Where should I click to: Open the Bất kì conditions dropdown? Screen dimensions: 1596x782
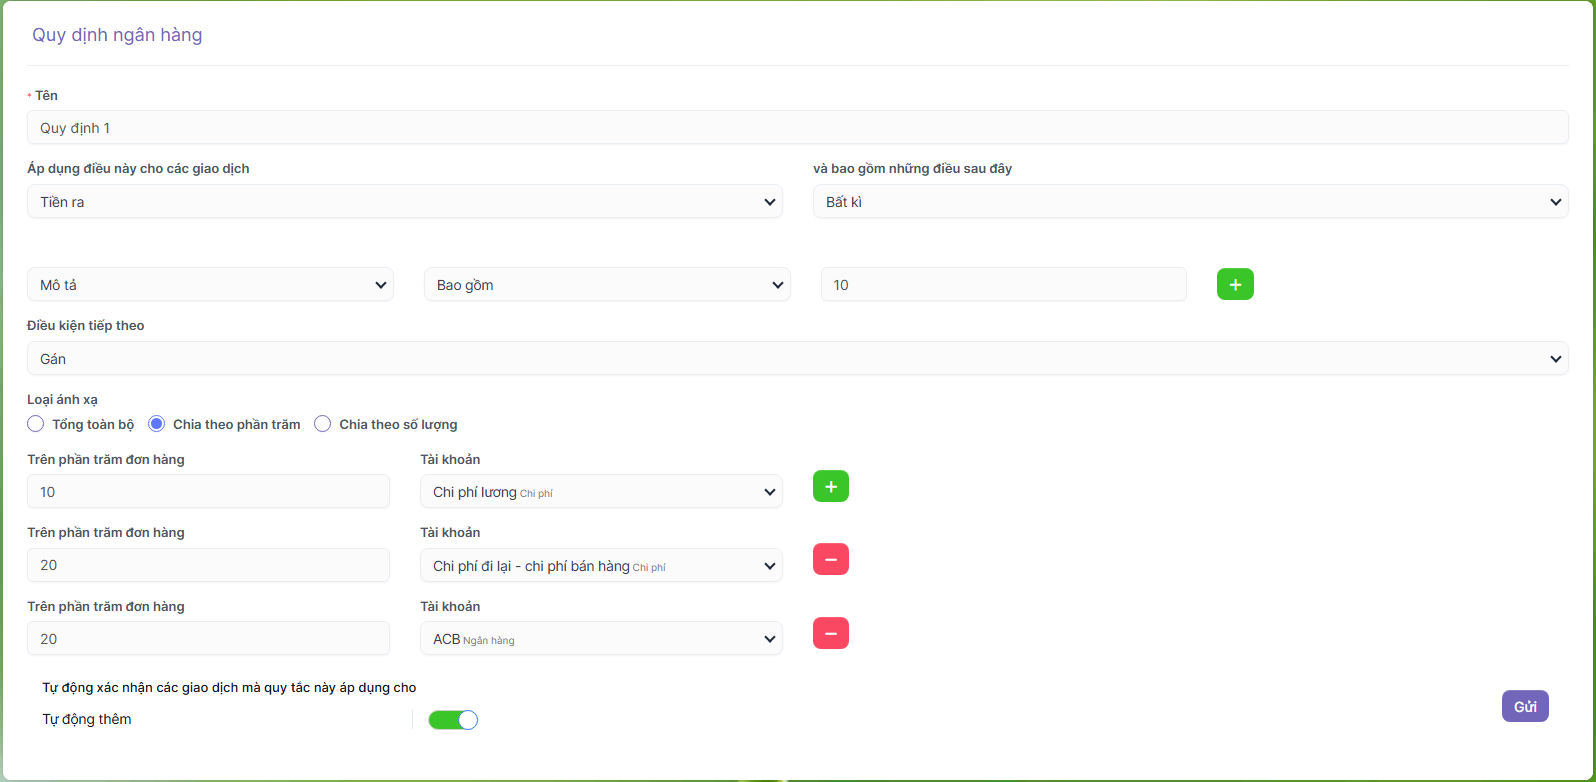point(1190,202)
